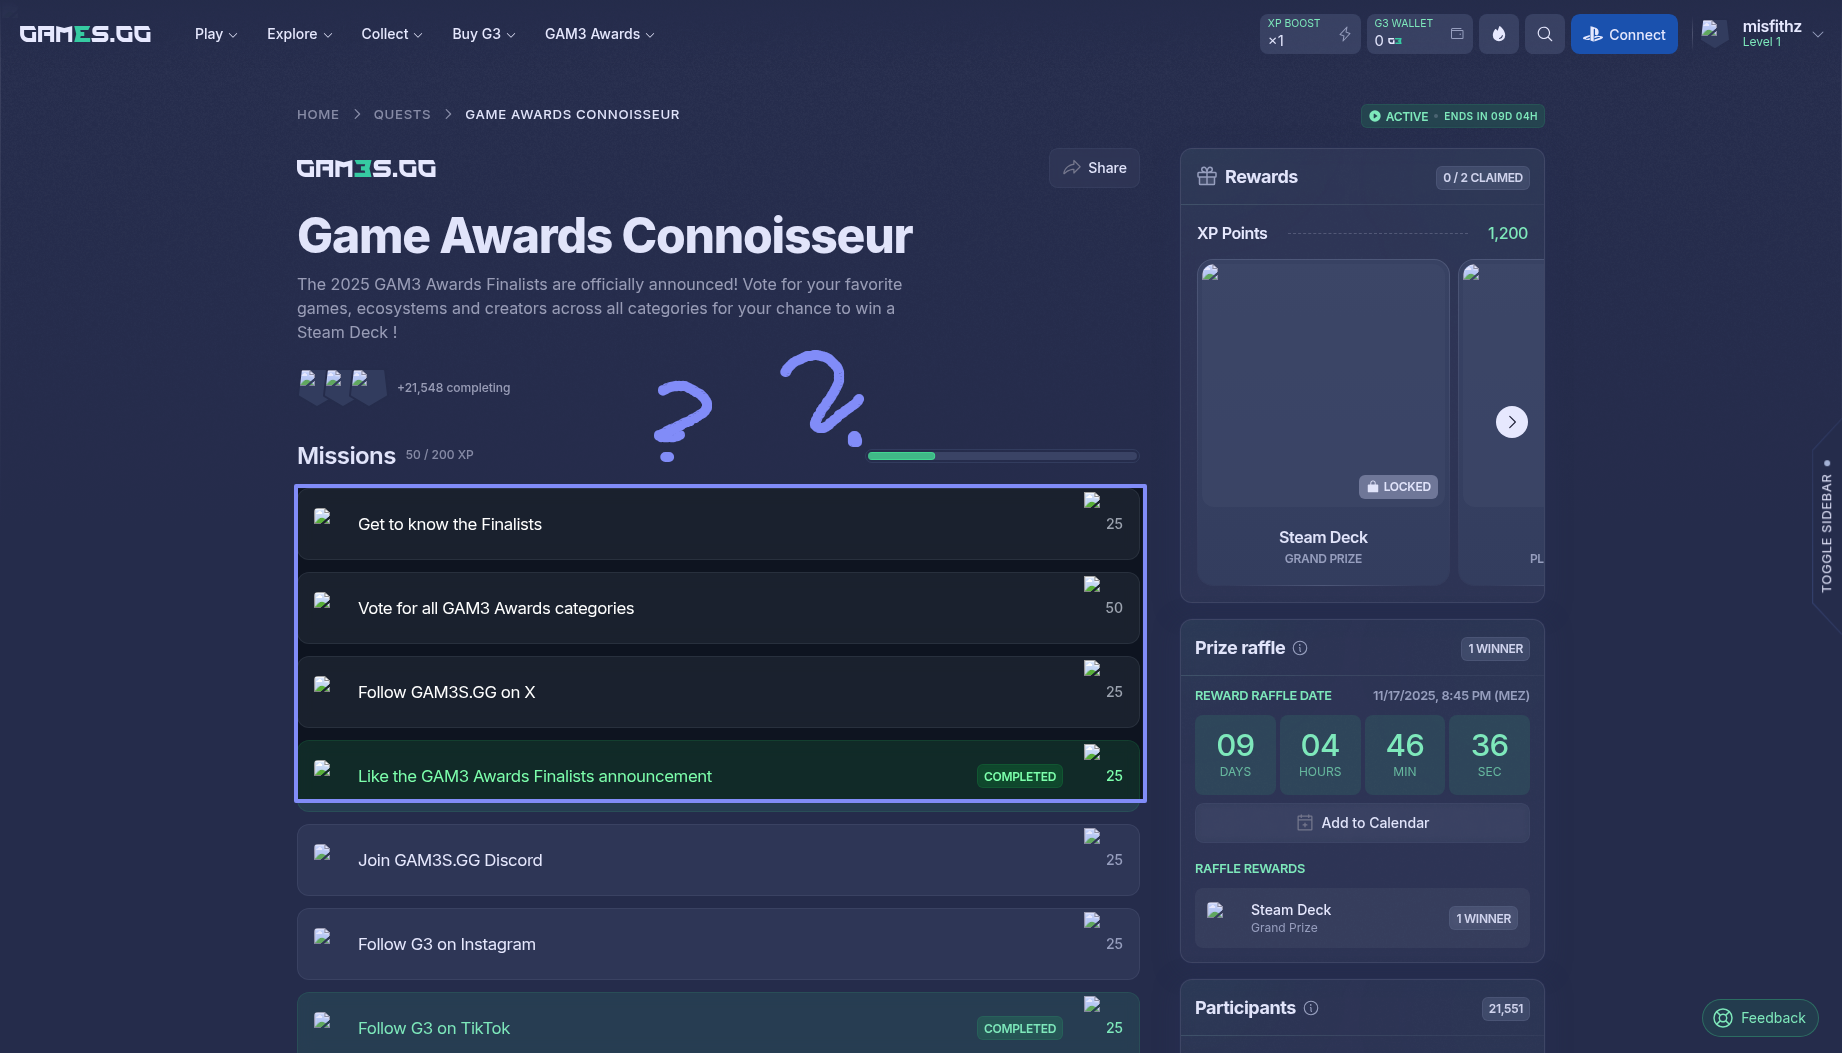The image size is (1842, 1053).
Task: Click the Participants info icon
Action: [1311, 1008]
